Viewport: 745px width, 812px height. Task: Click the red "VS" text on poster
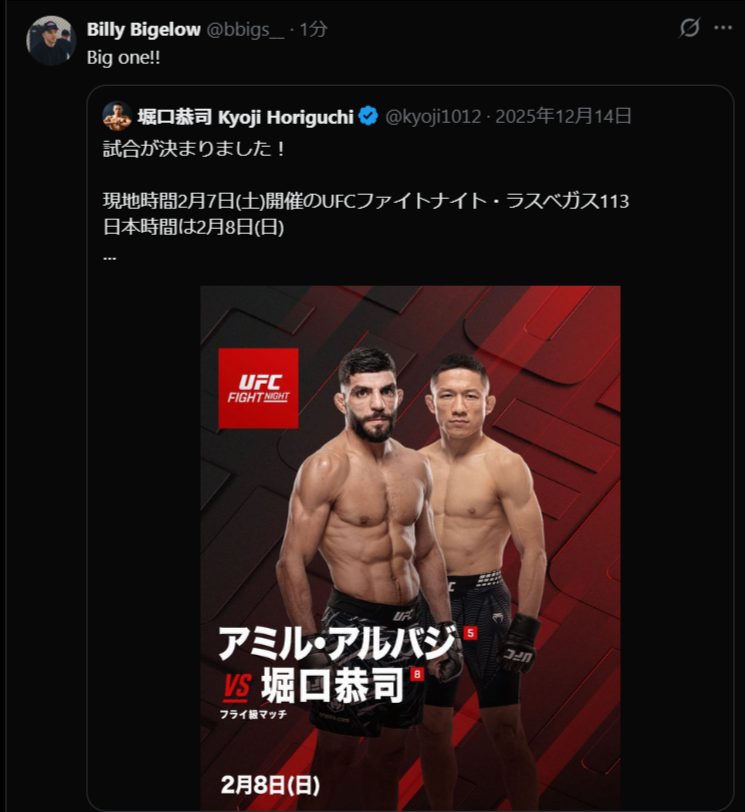click(237, 687)
